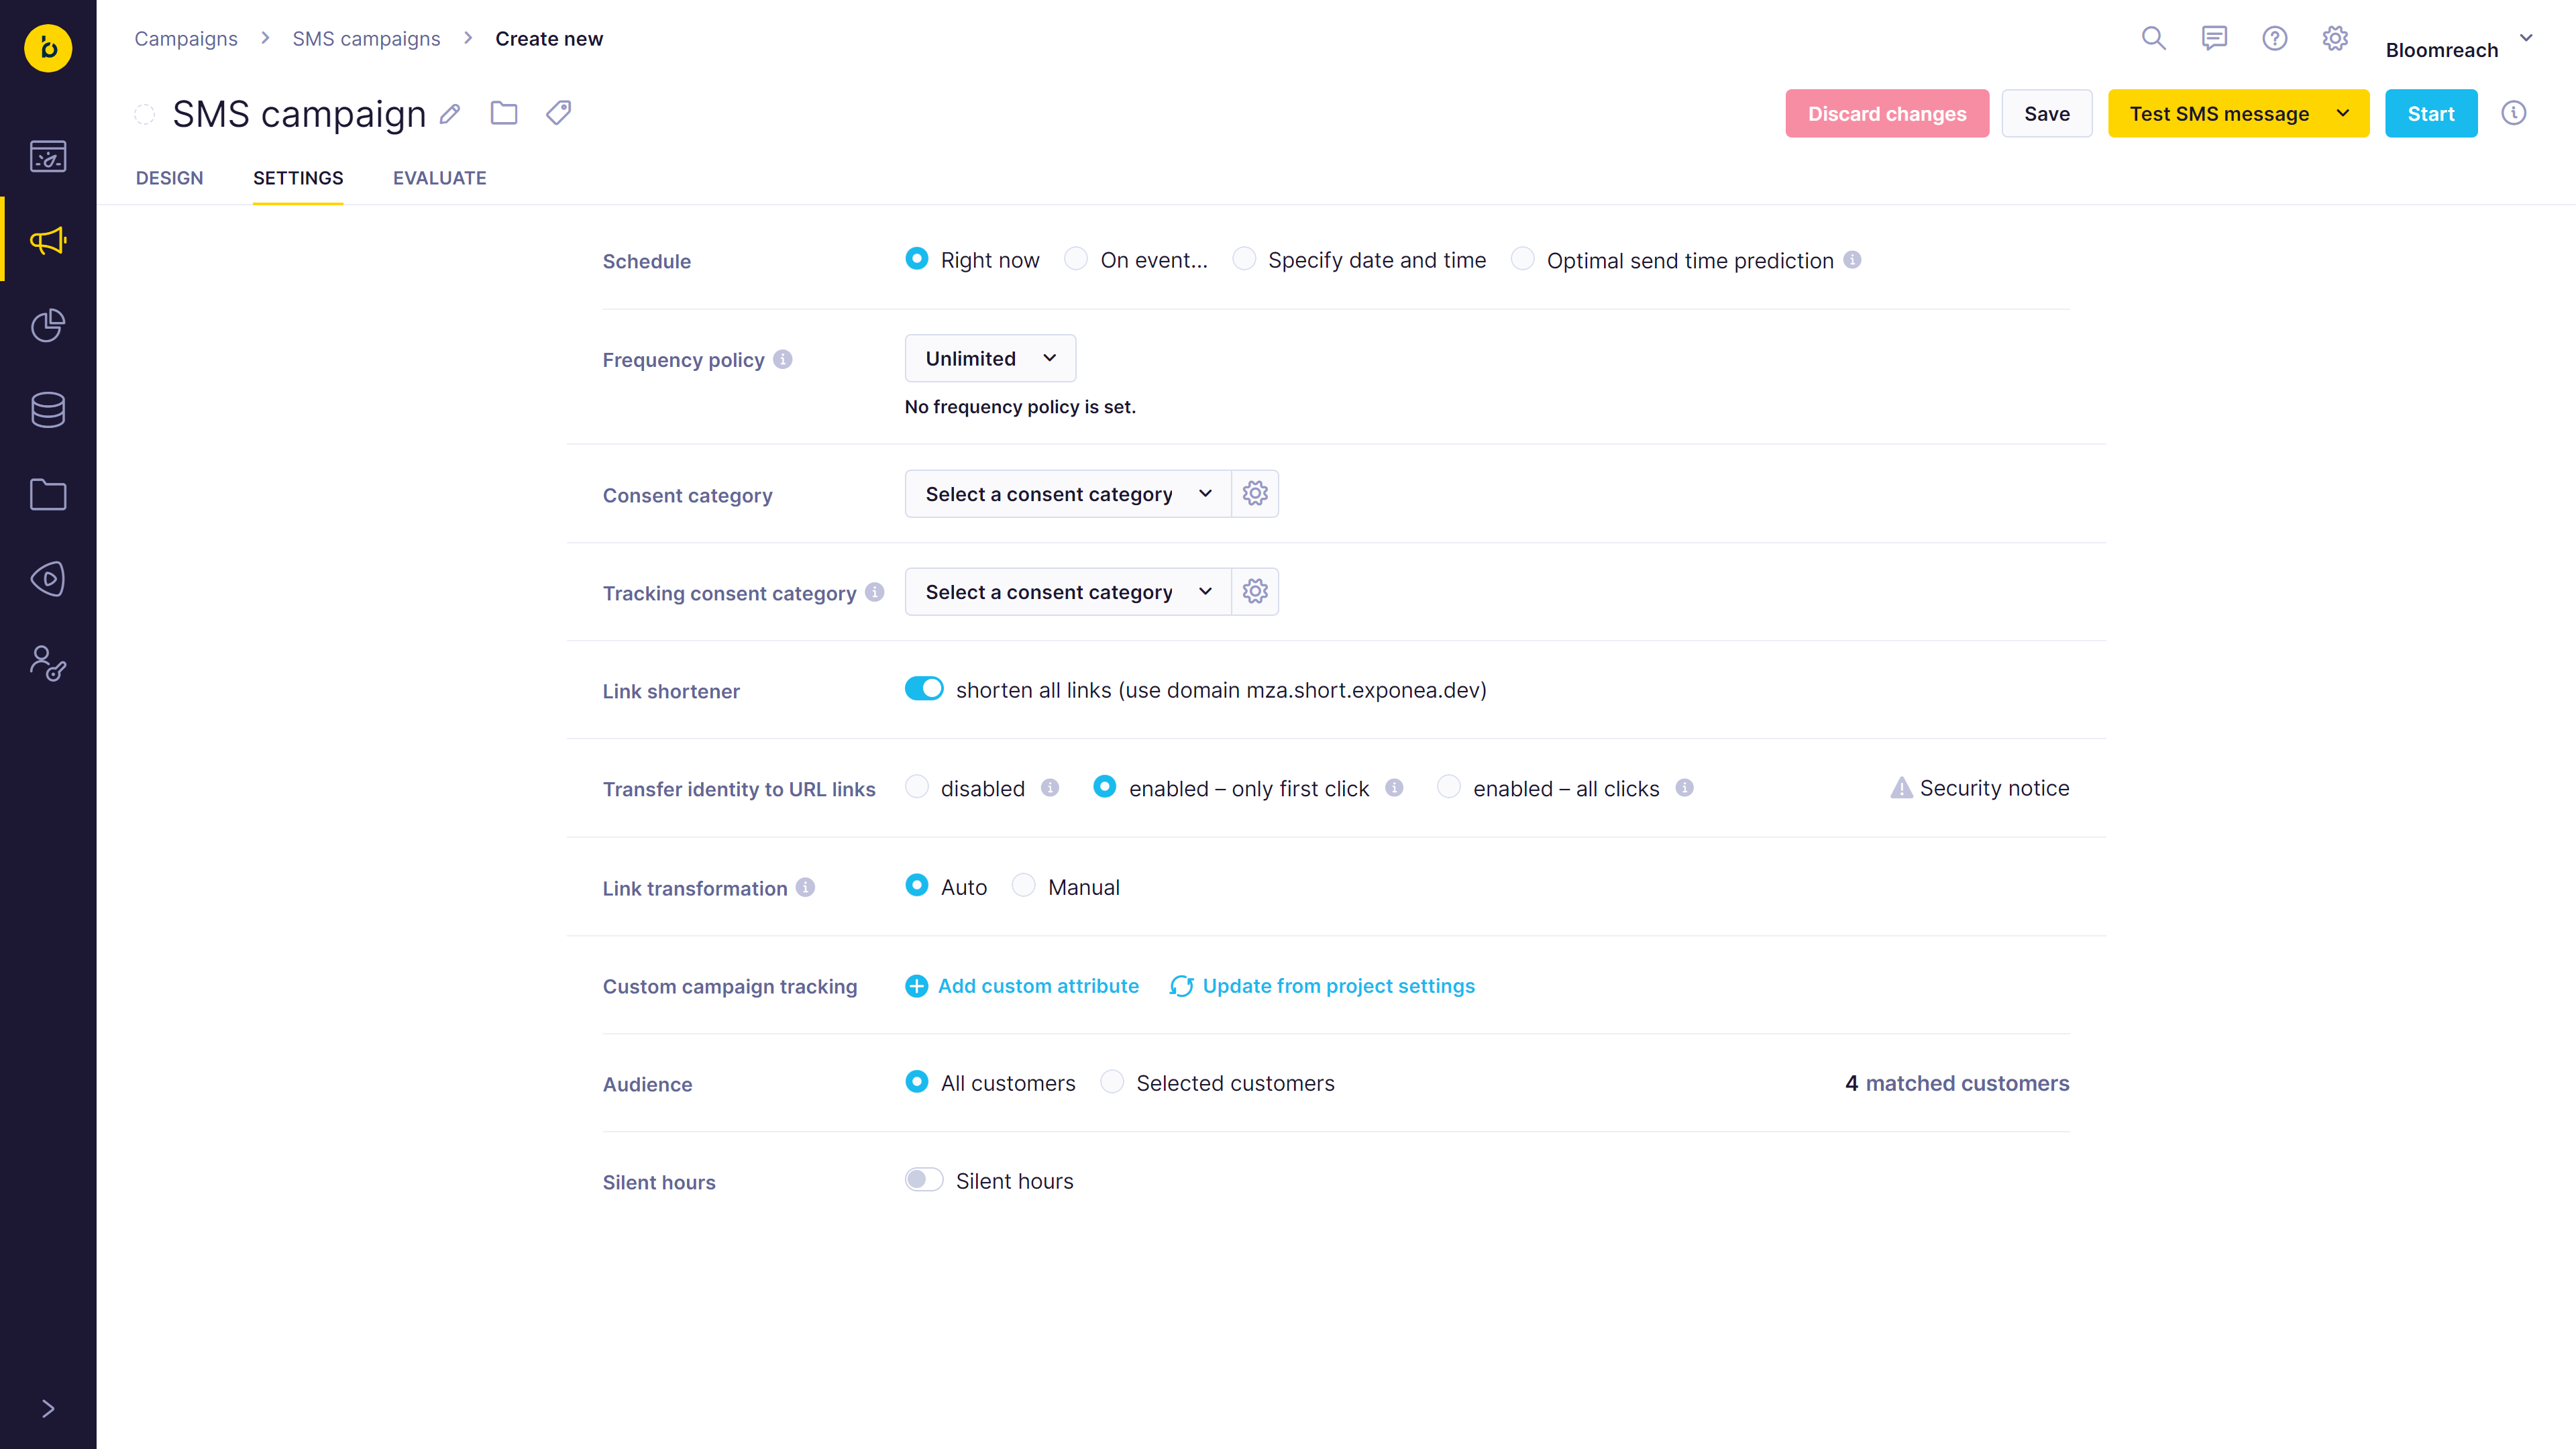This screenshot has width=2576, height=1449.
Task: Toggle the Link shortener switch
Action: point(923,689)
